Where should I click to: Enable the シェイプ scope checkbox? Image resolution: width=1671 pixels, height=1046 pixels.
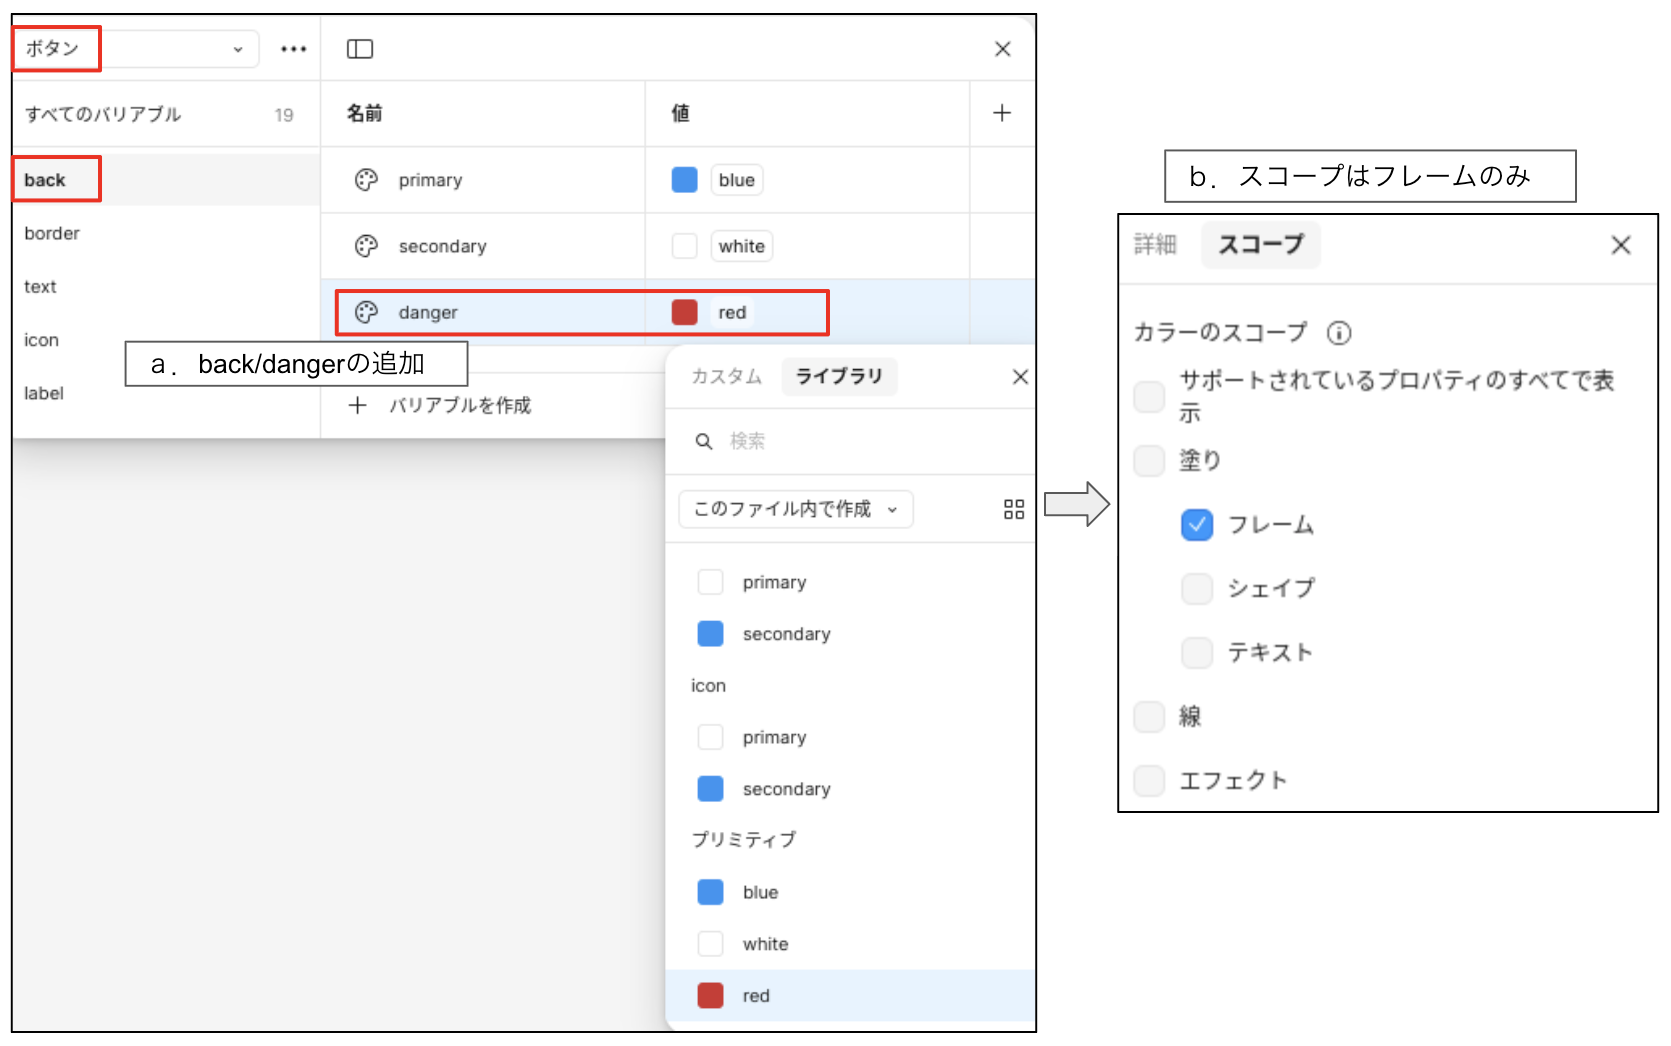pyautogui.click(x=1196, y=589)
